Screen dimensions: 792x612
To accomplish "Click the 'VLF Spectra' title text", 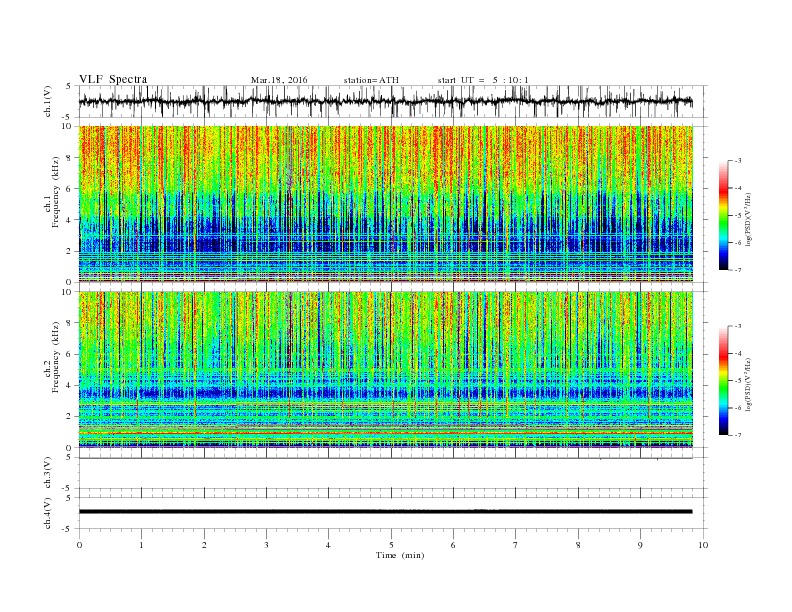I will [x=113, y=79].
